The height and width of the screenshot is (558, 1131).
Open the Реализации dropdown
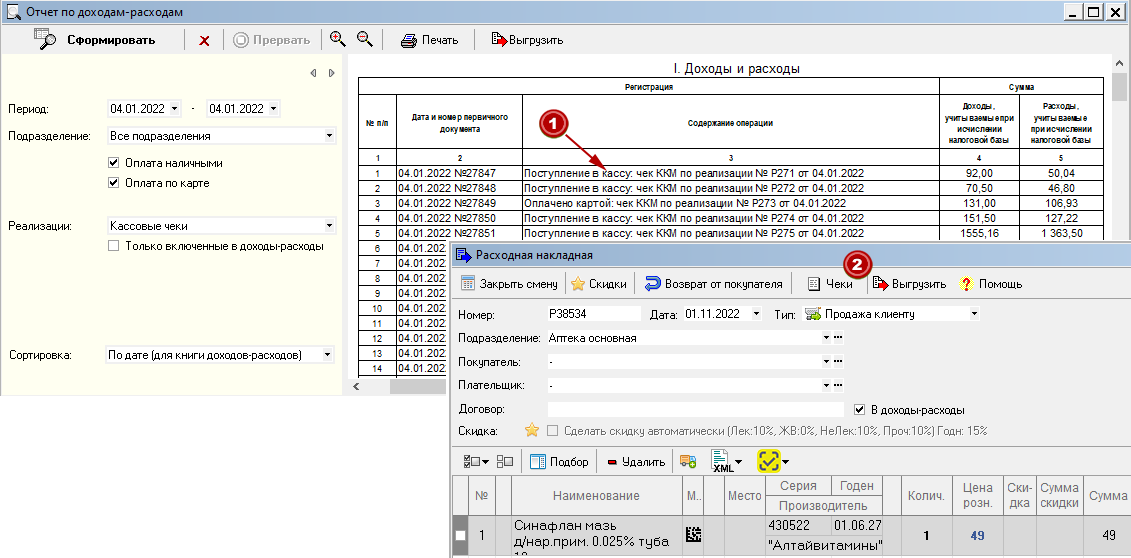tap(330, 226)
